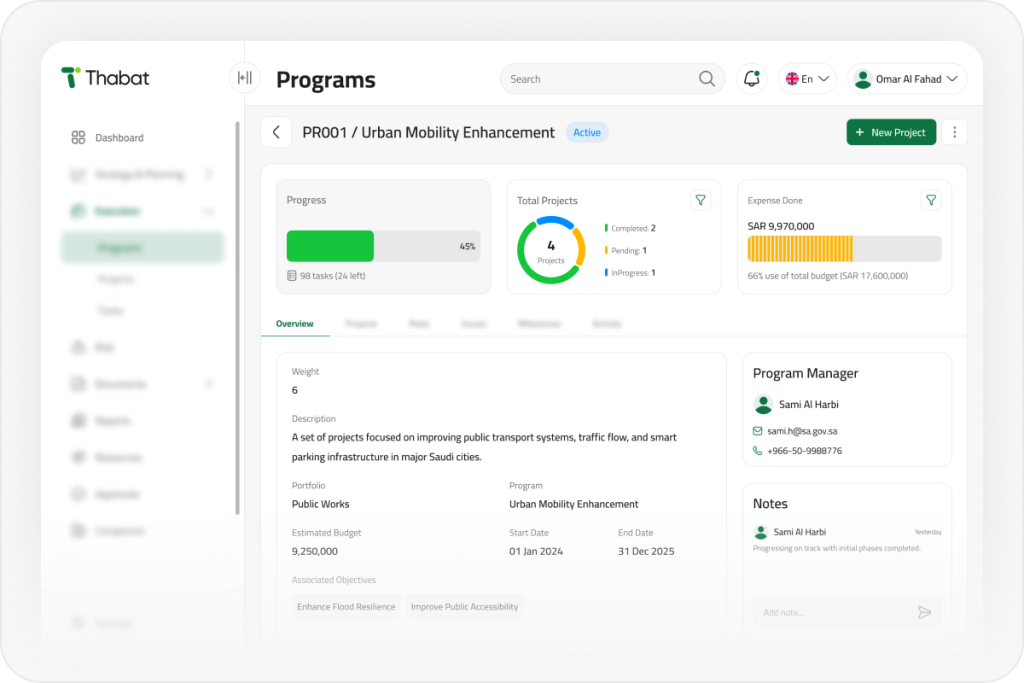
Task: Collapse the sidebar with the toggle icon
Action: pyautogui.click(x=245, y=78)
